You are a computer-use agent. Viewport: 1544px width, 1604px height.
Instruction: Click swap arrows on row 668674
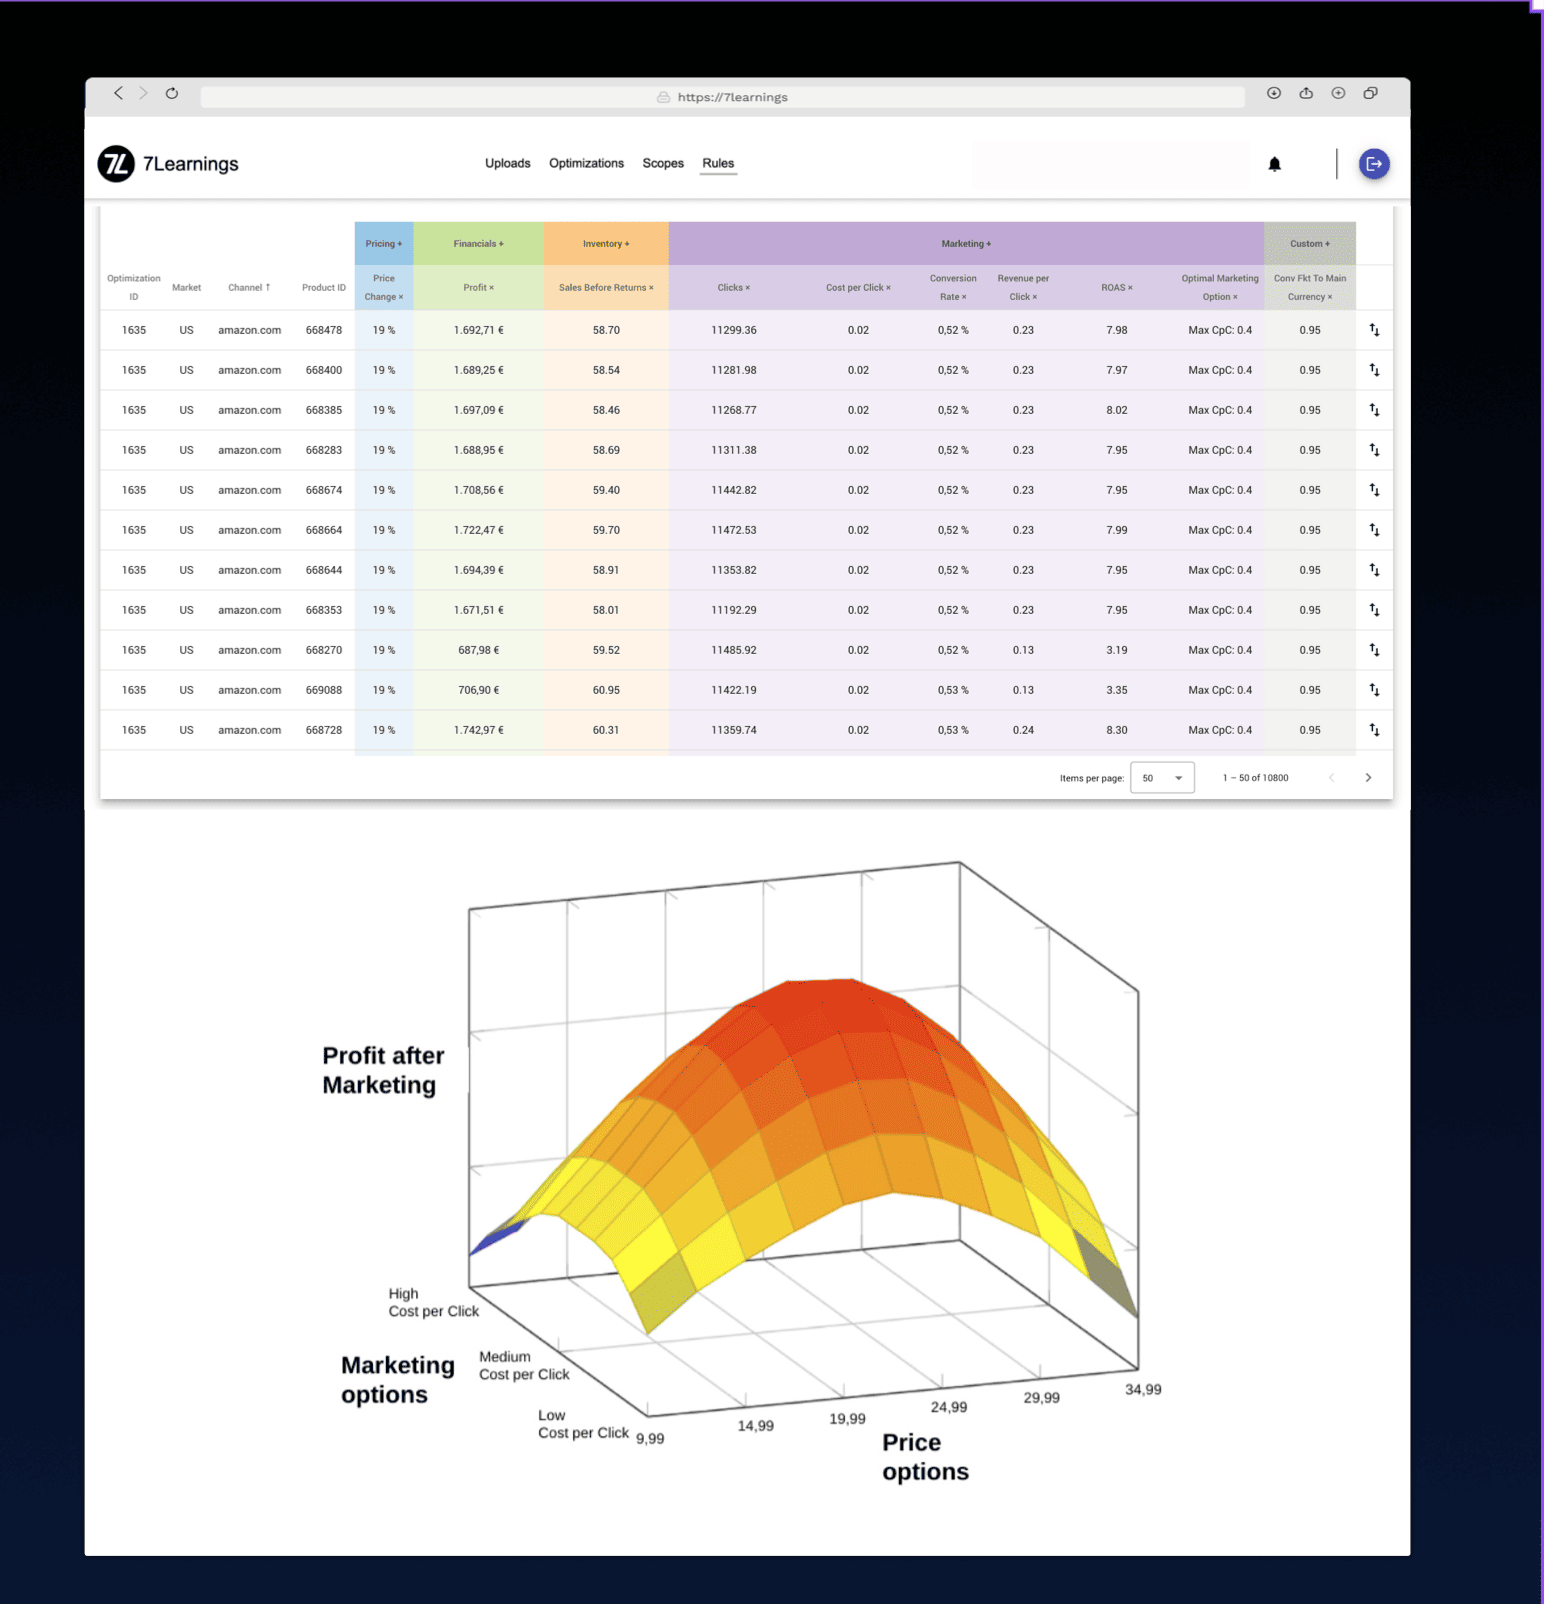coord(1374,490)
